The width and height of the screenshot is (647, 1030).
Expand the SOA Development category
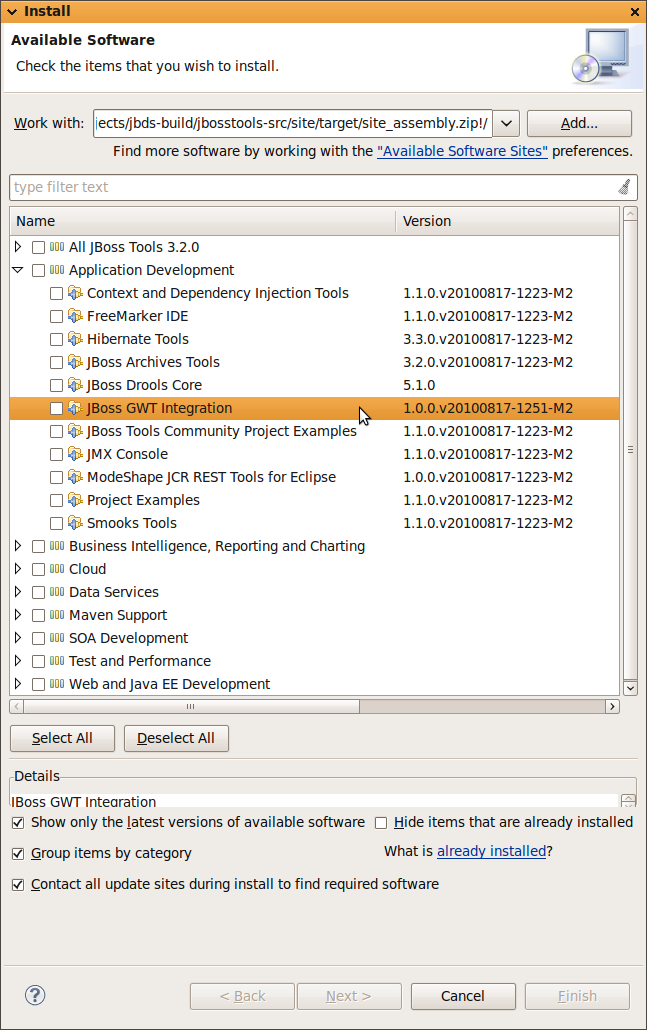(18, 638)
